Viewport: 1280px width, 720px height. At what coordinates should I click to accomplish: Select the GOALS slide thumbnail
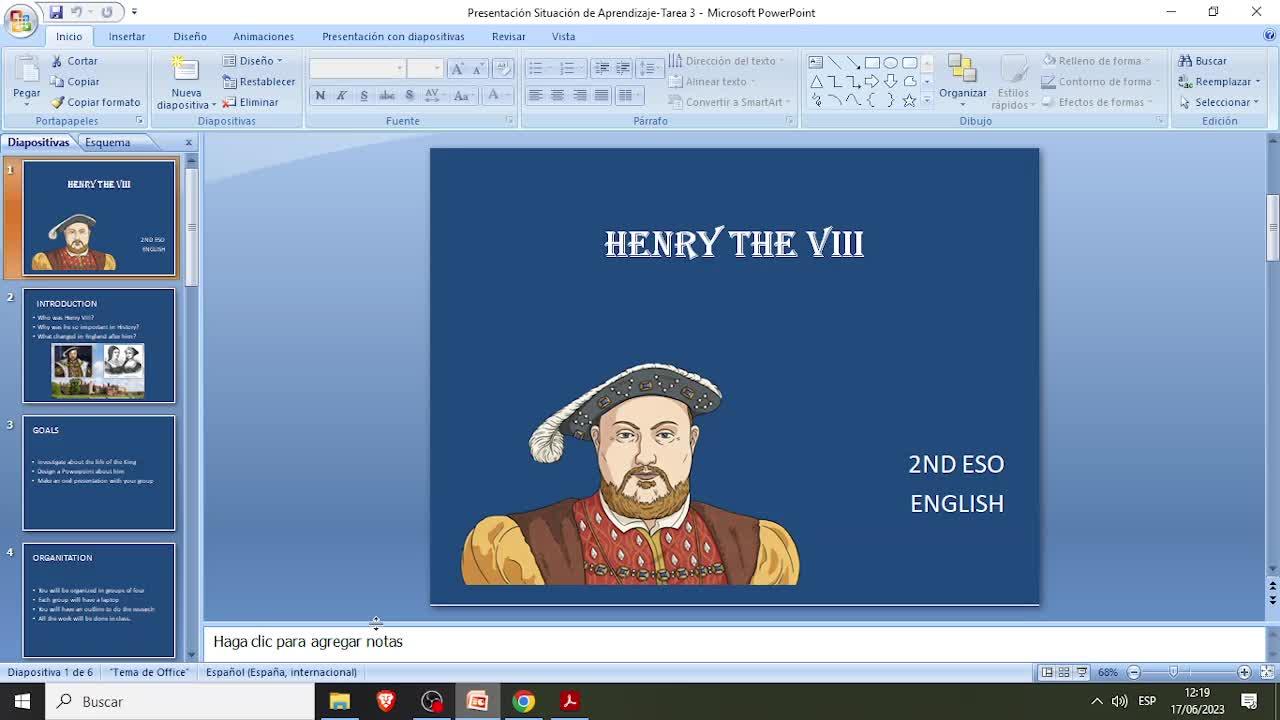(x=98, y=473)
